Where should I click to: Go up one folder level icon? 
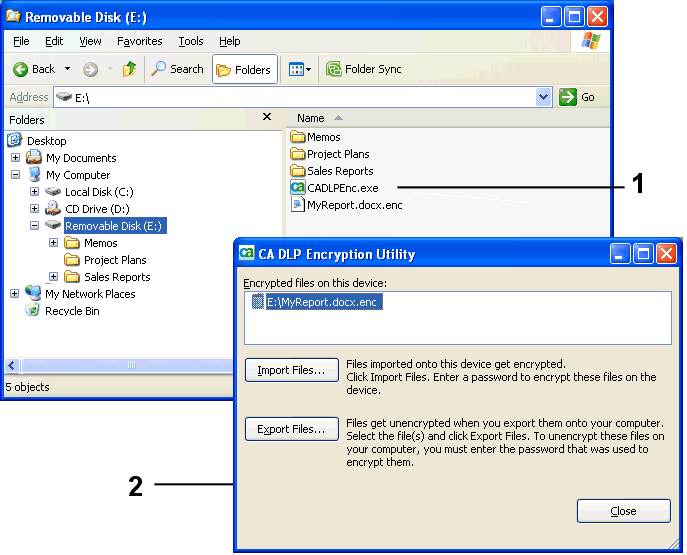(129, 69)
